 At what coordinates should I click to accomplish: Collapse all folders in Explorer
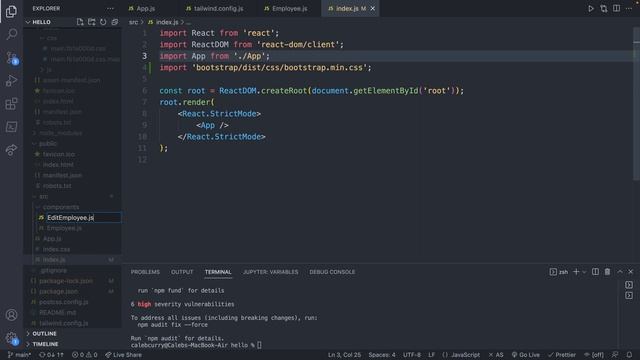[115, 22]
